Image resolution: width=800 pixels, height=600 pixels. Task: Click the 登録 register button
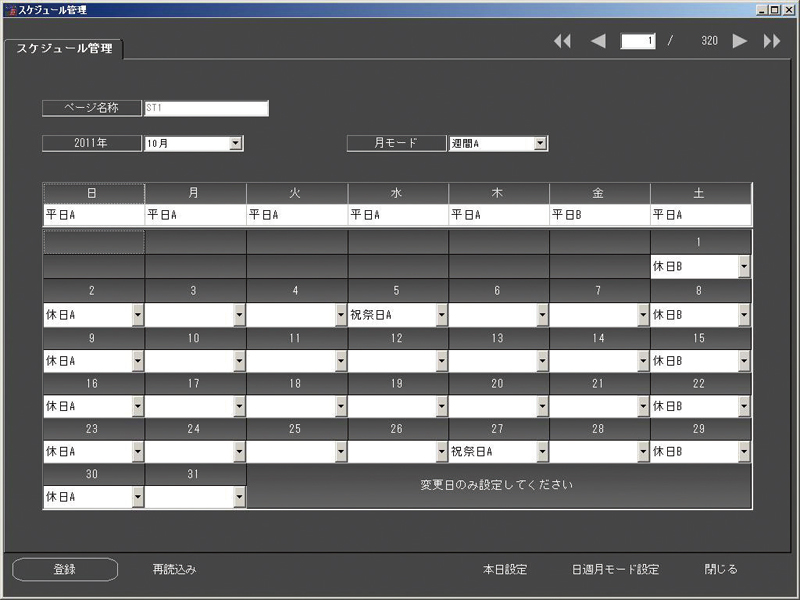(65, 569)
